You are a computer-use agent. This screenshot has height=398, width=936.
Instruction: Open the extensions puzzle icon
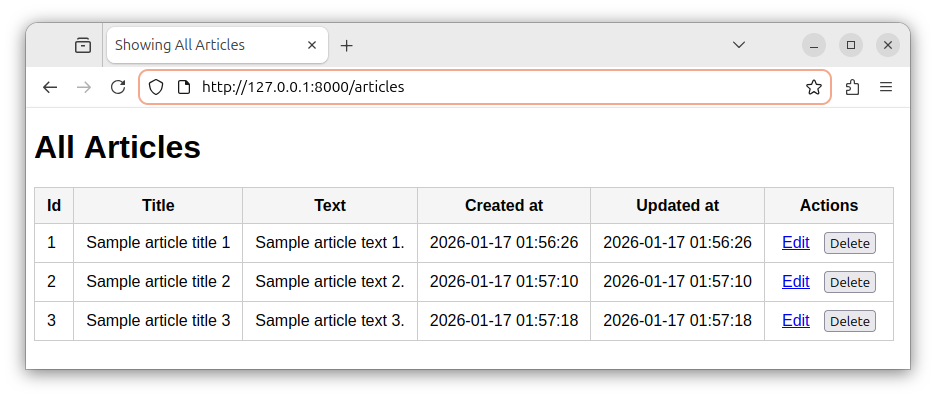pyautogui.click(x=852, y=87)
